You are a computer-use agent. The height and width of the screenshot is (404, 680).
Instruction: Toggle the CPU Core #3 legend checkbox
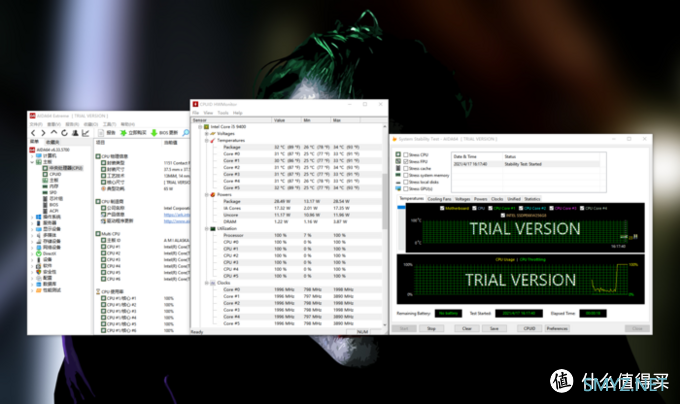(552, 208)
